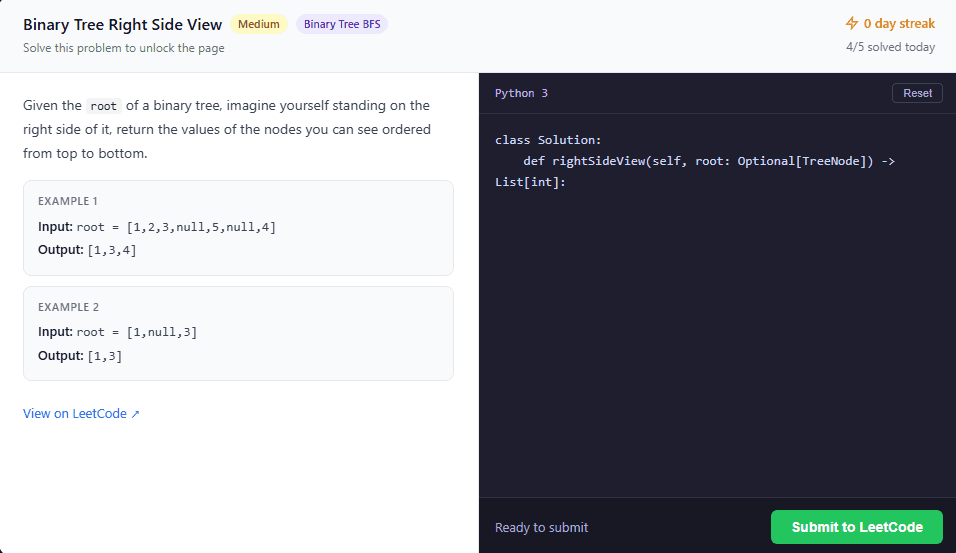Click inside the code editor area
The height and width of the screenshot is (553, 956).
(x=717, y=305)
